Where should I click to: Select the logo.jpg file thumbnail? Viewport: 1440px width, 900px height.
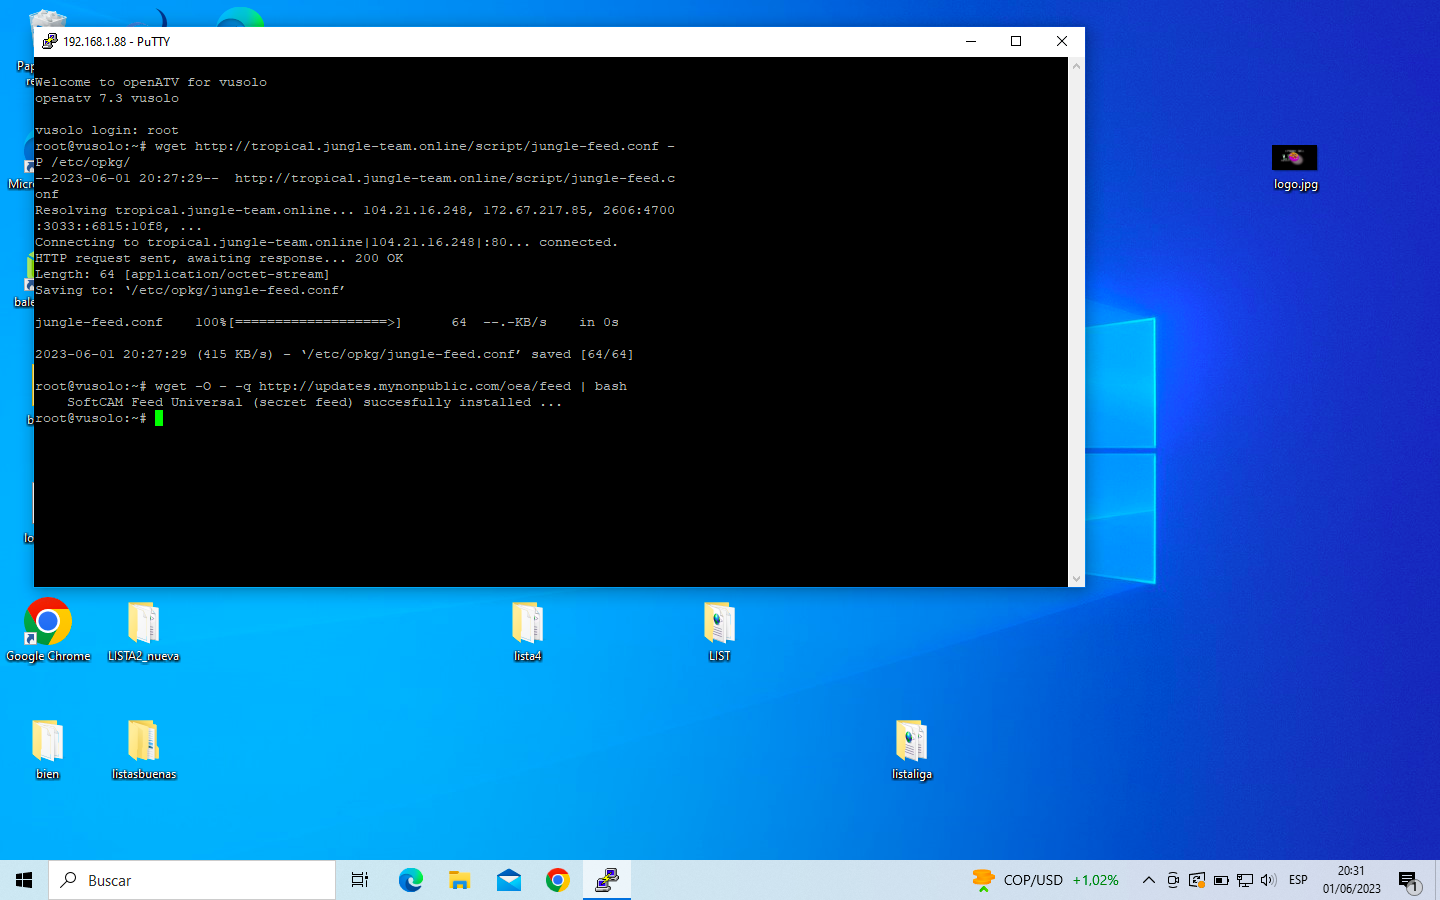tap(1294, 158)
